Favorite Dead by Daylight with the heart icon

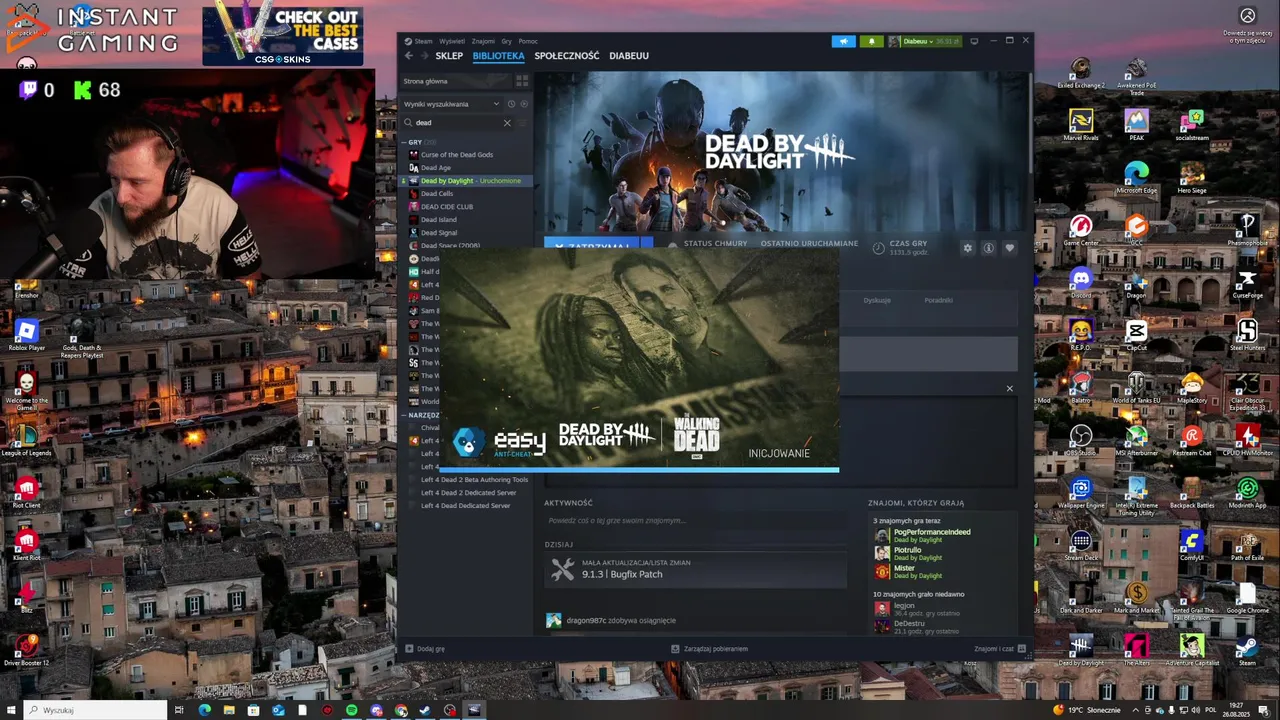pos(1009,248)
